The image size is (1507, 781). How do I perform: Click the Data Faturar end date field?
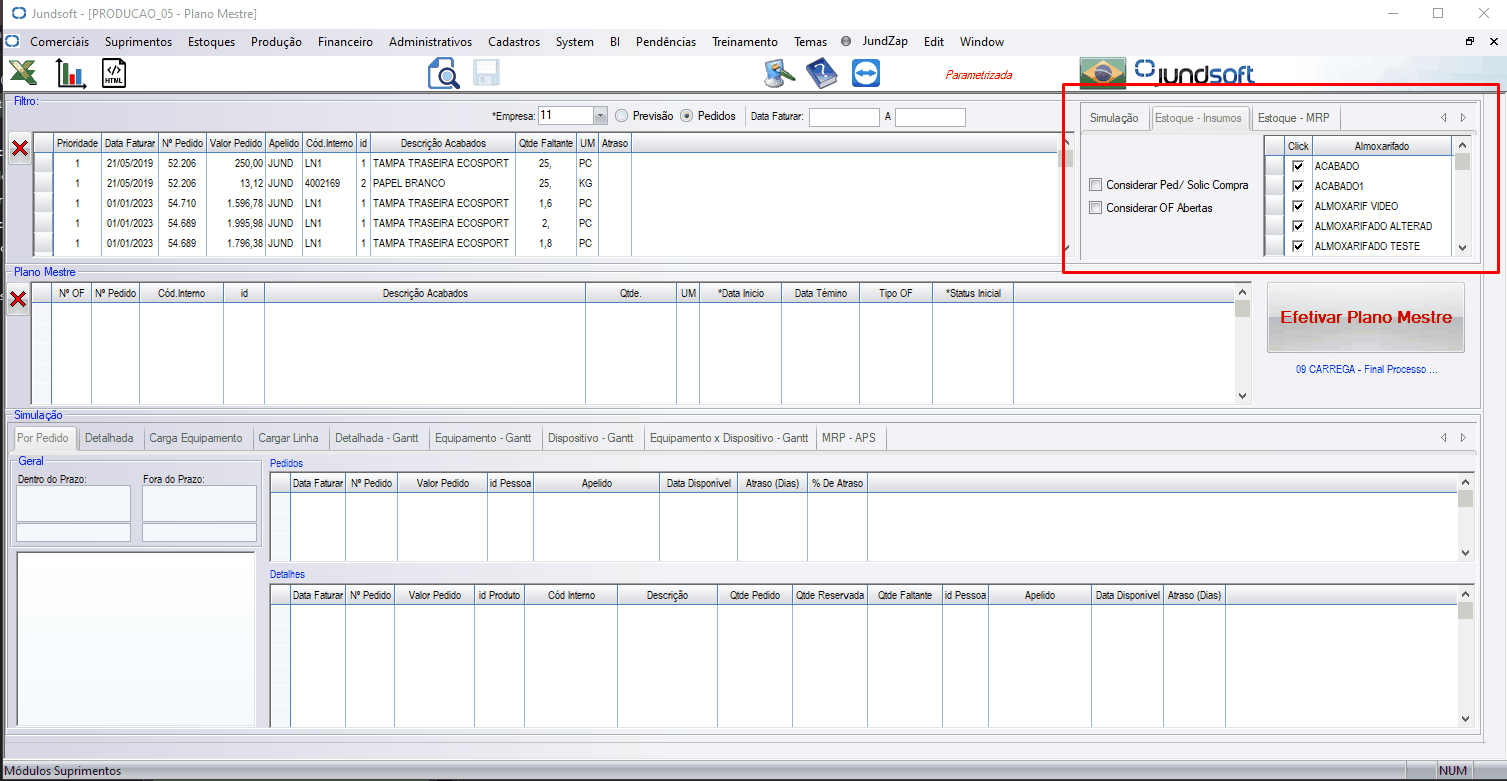click(930, 117)
